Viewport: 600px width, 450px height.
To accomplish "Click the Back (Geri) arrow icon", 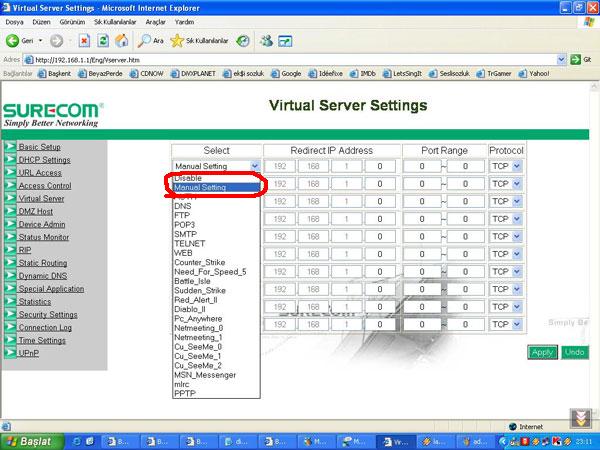I will tap(12, 41).
